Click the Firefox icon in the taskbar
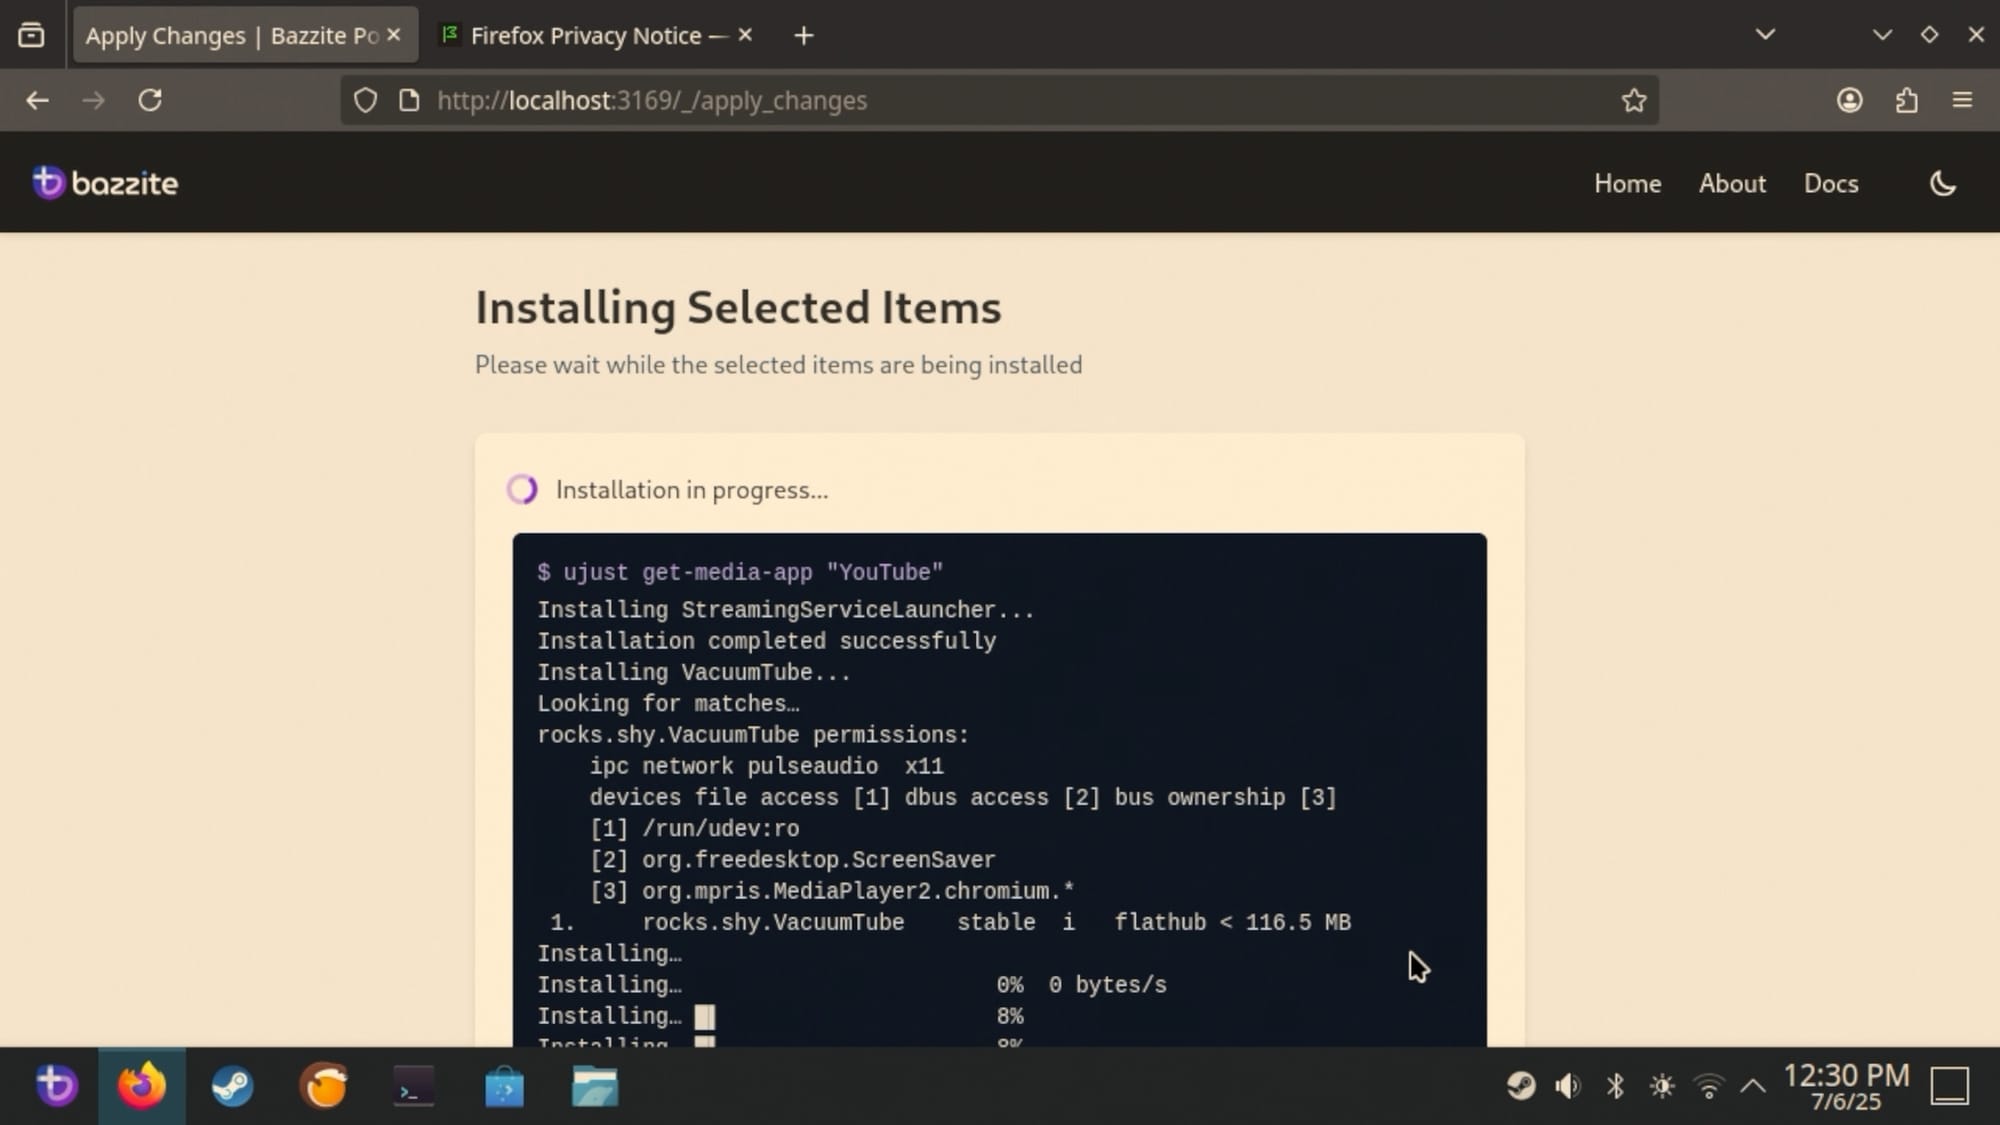Viewport: 2000px width, 1125px height. (142, 1086)
